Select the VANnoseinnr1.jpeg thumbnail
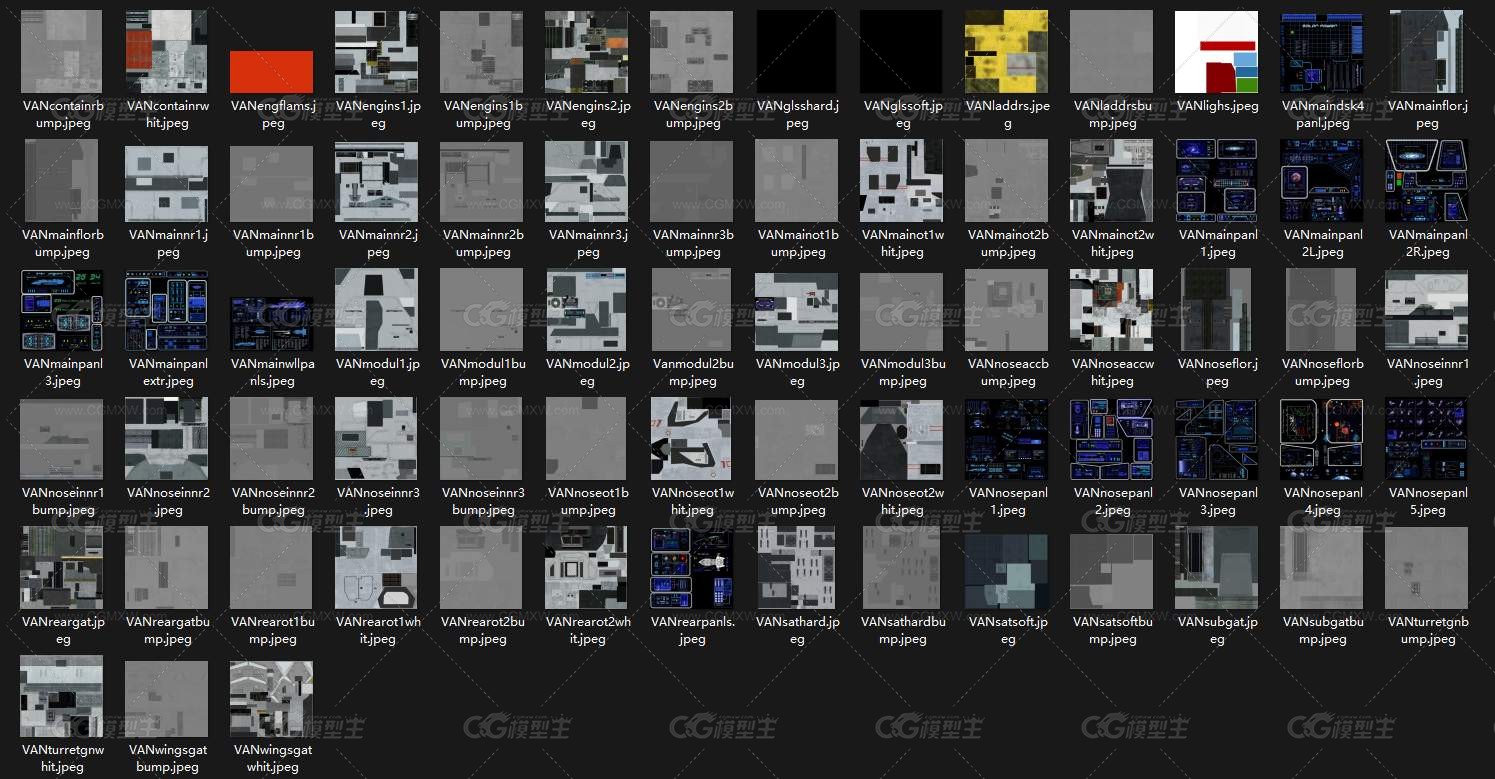Image resolution: width=1495 pixels, height=779 pixels. click(1427, 310)
